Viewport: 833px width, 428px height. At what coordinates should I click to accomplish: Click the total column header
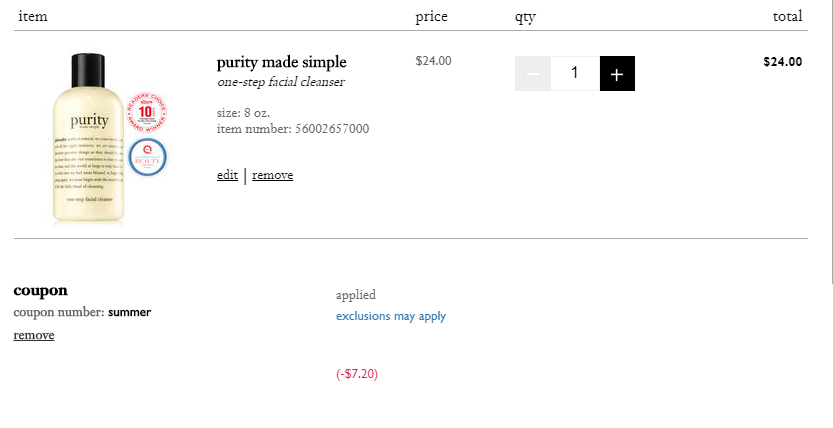787,16
